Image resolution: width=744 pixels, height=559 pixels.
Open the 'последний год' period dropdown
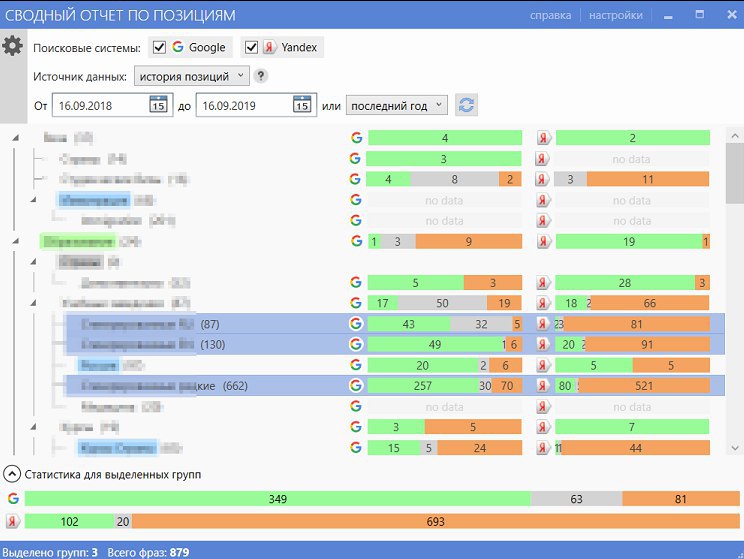tap(397, 105)
